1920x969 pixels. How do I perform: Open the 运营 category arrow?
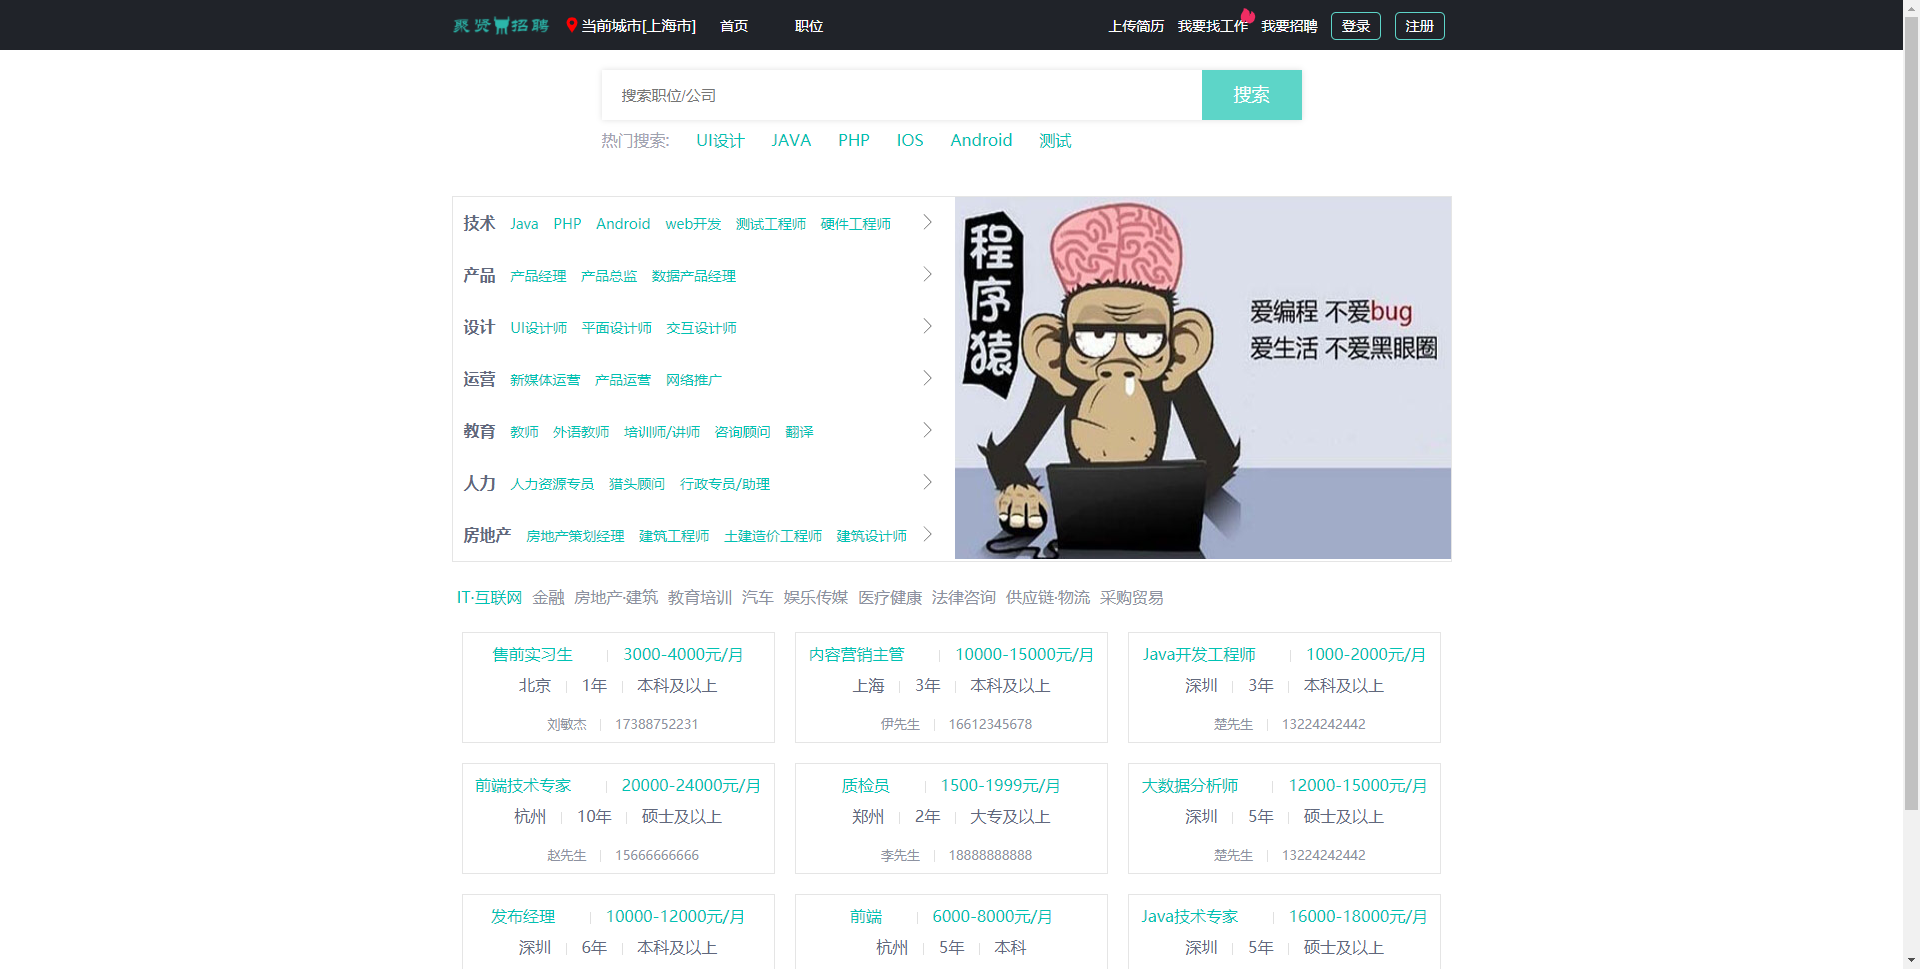927,378
